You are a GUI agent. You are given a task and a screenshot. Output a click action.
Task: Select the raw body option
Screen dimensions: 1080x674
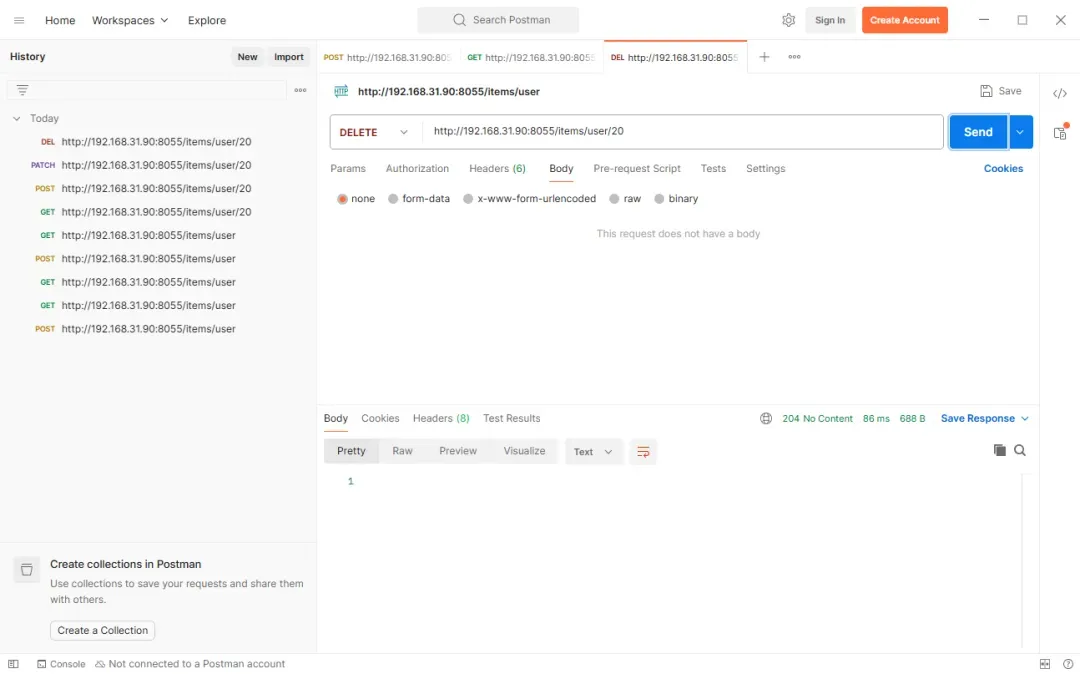click(x=625, y=199)
